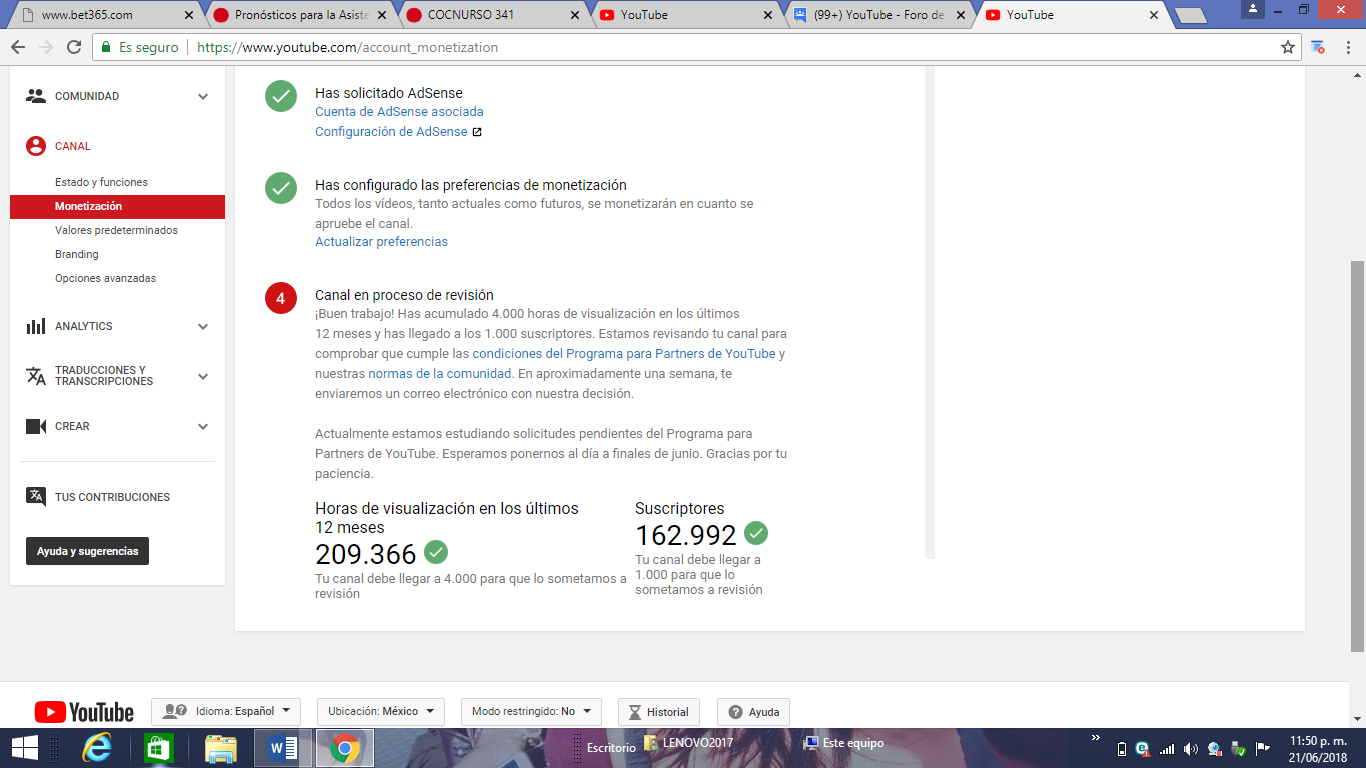Screen dimensions: 1366x768
Task: Click the Chrome taskbar icon
Action: (345, 748)
